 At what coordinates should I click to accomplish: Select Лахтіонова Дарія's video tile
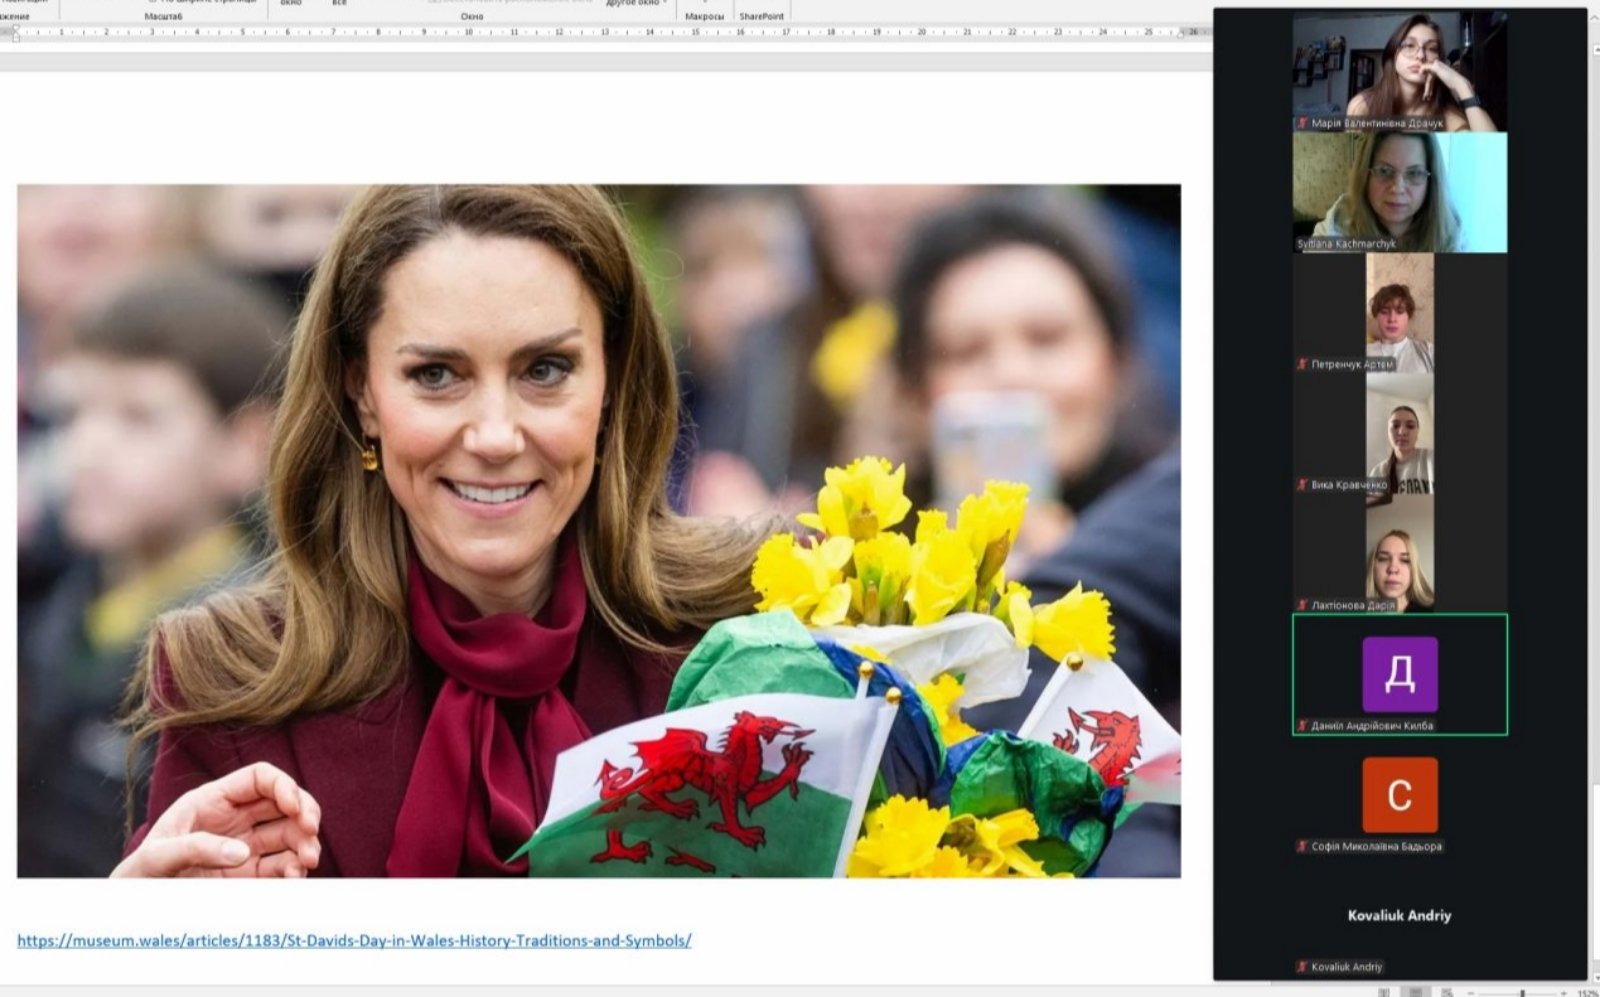[x=1400, y=554]
